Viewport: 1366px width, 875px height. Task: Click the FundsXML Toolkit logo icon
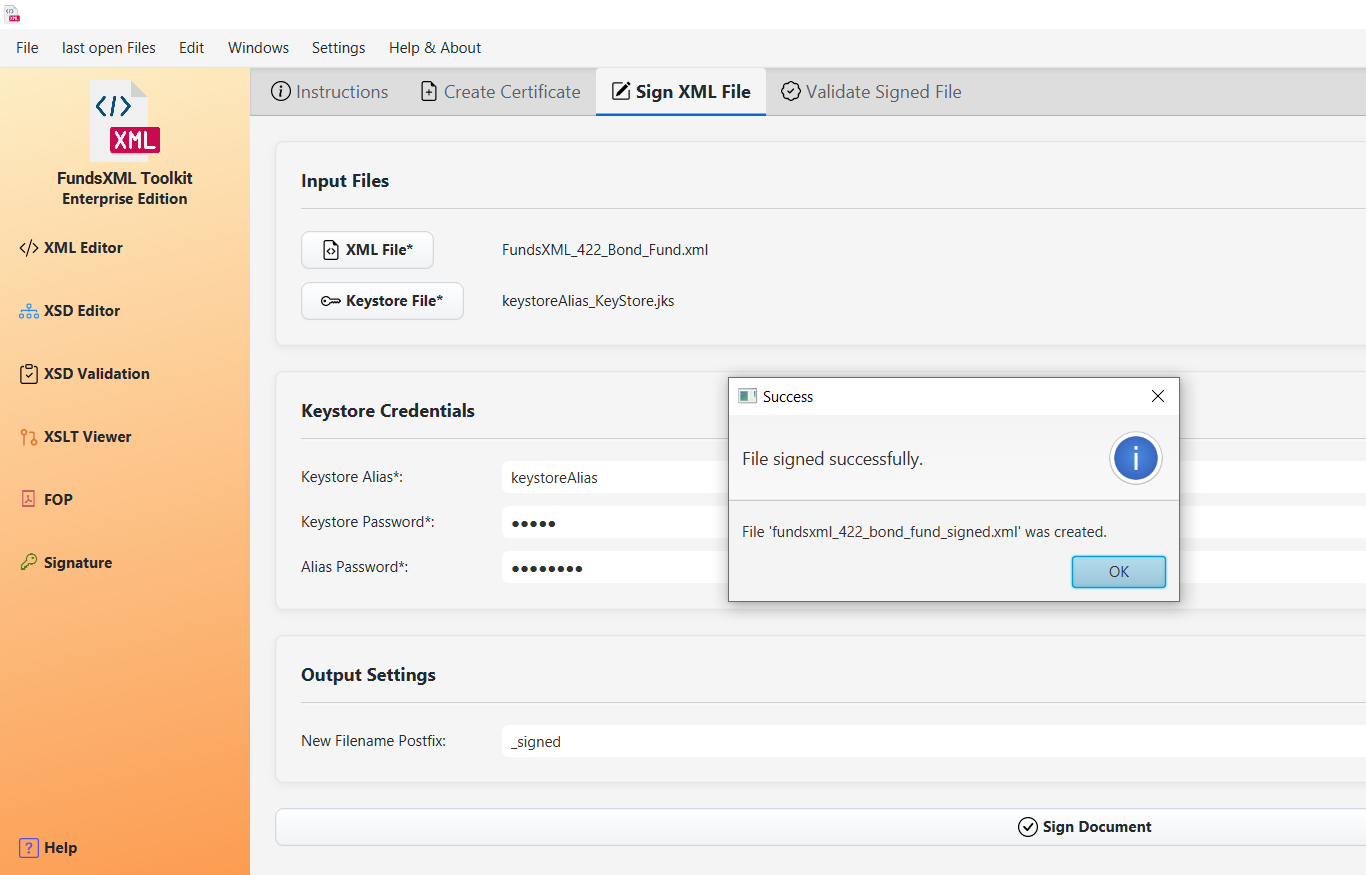(x=125, y=121)
